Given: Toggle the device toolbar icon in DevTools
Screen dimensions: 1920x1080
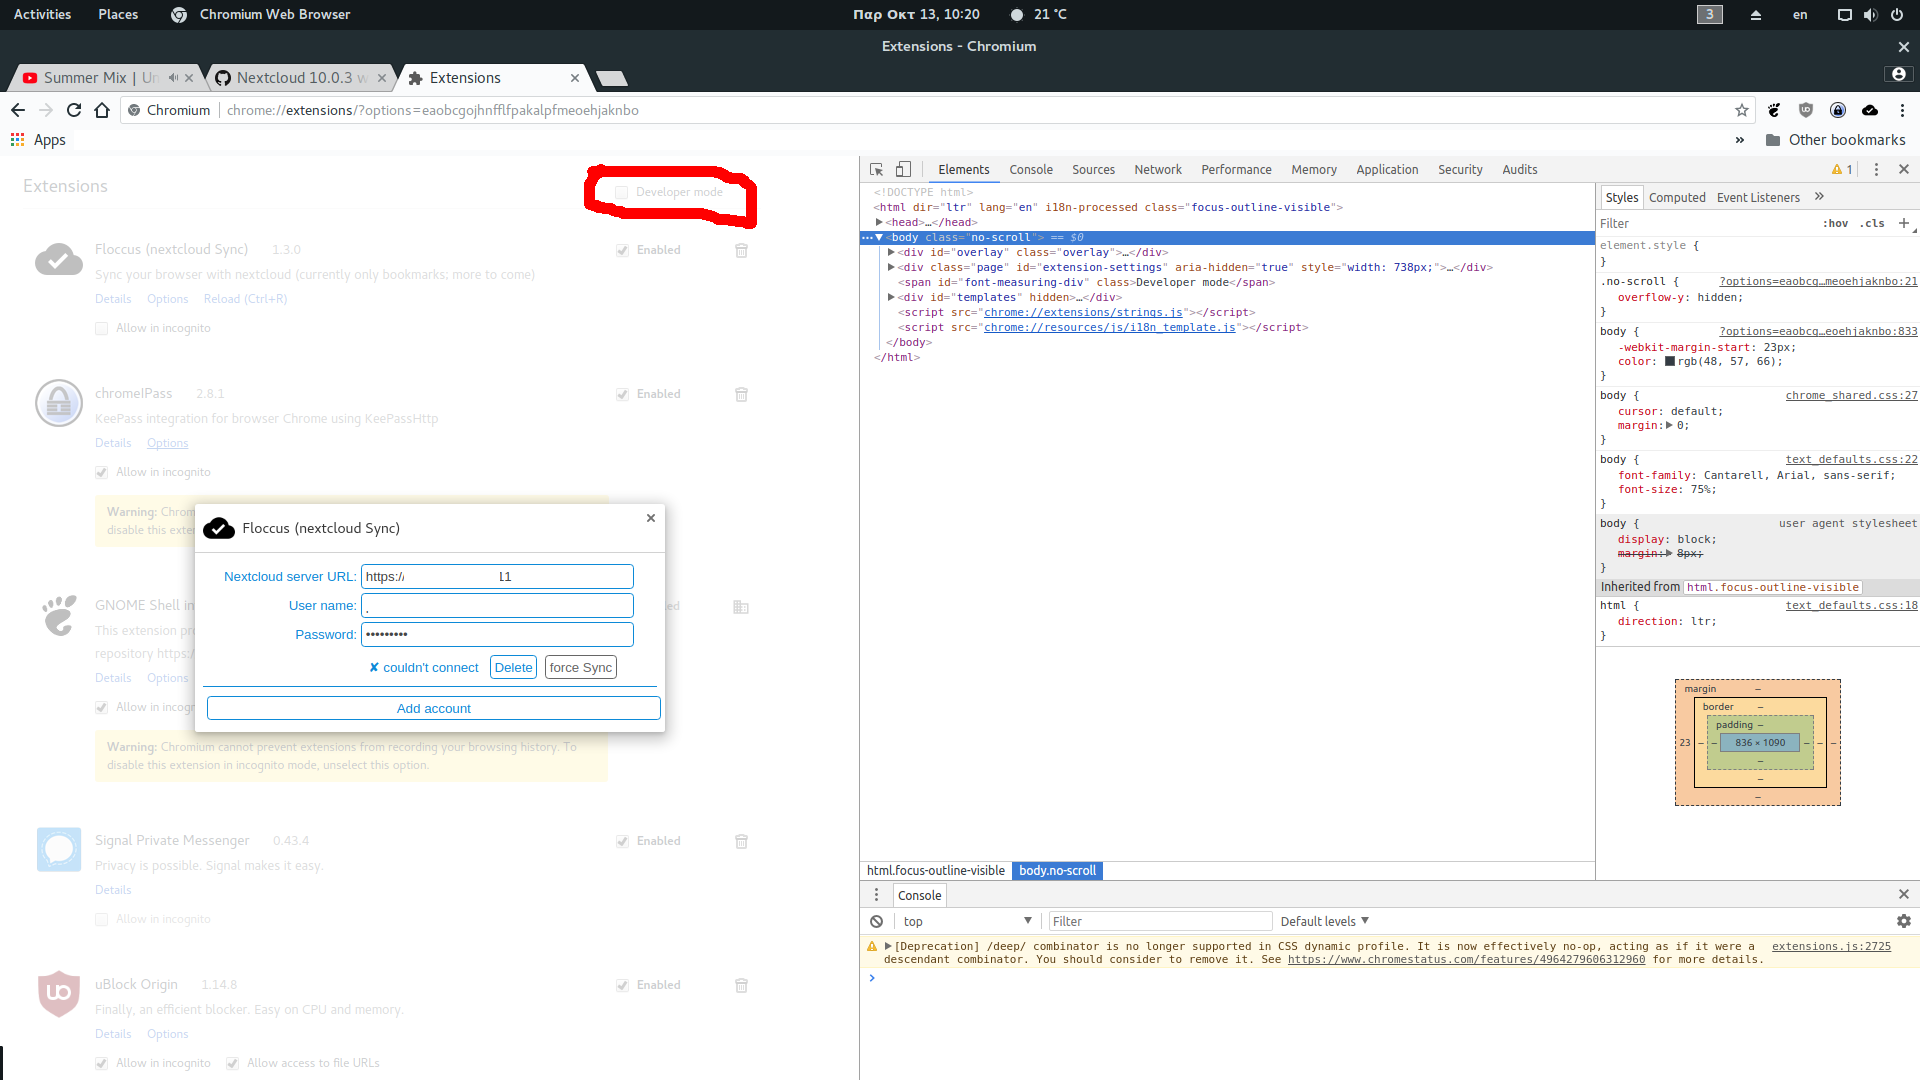Looking at the screenshot, I should [x=903, y=170].
